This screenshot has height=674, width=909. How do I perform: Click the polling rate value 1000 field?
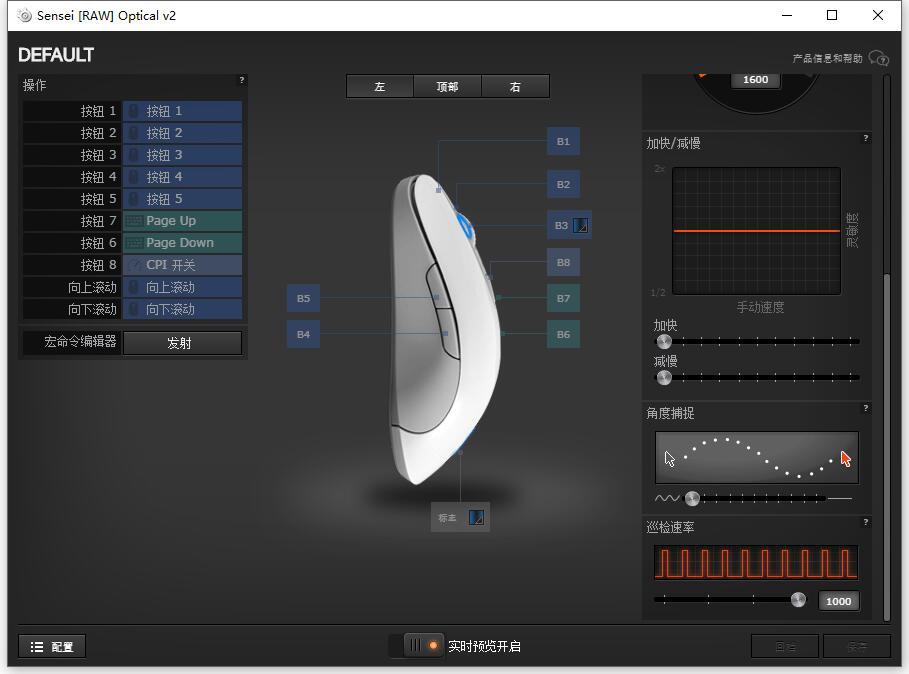pyautogui.click(x=838, y=601)
